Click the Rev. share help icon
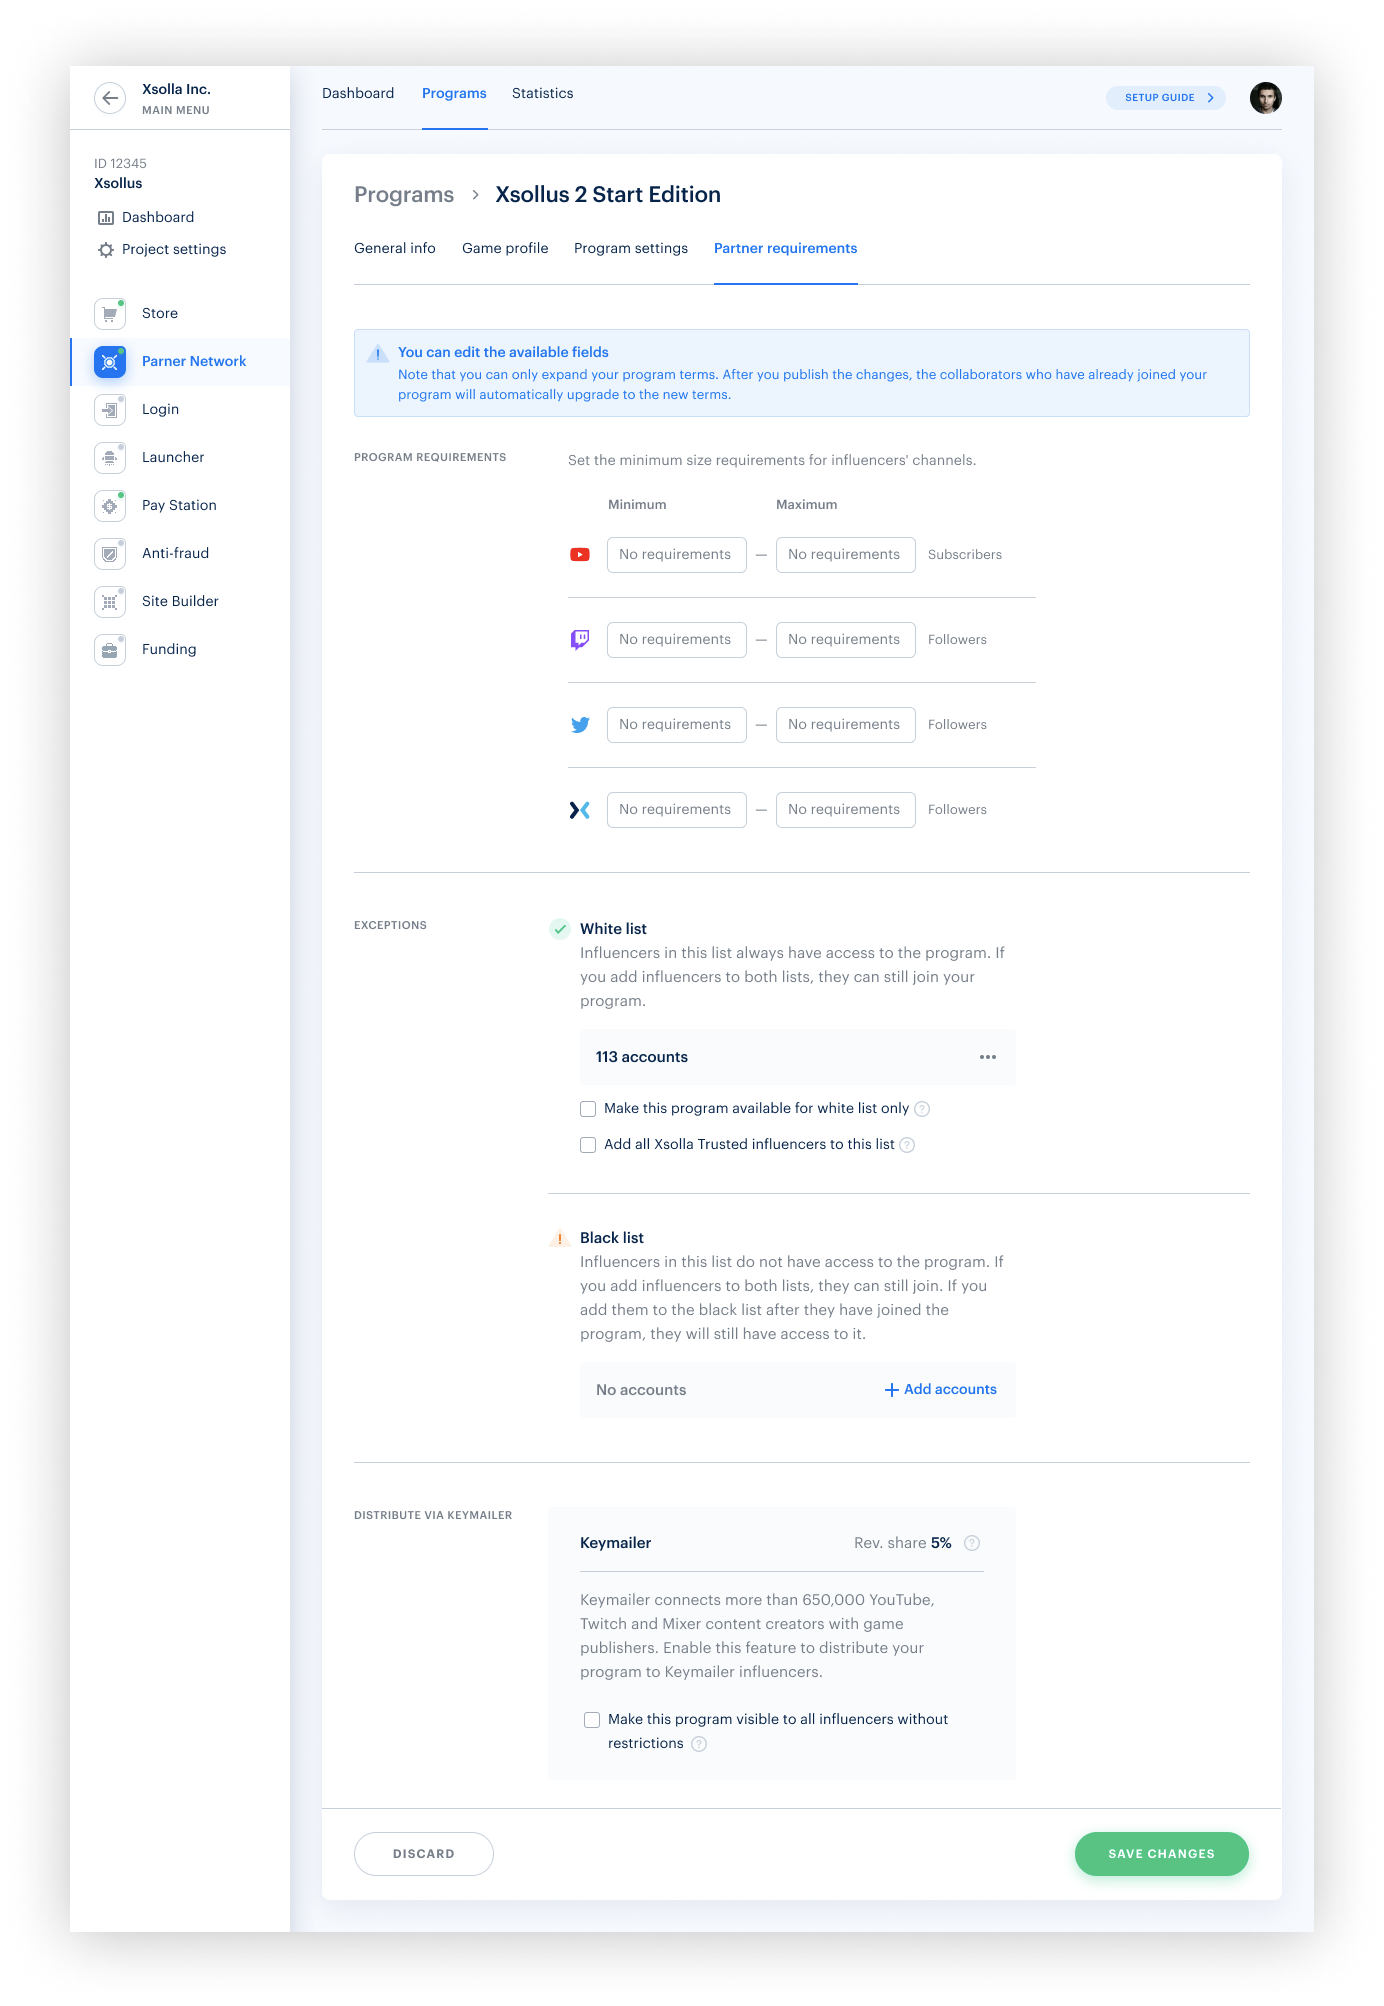The height and width of the screenshot is (2006, 1384). (x=972, y=1543)
